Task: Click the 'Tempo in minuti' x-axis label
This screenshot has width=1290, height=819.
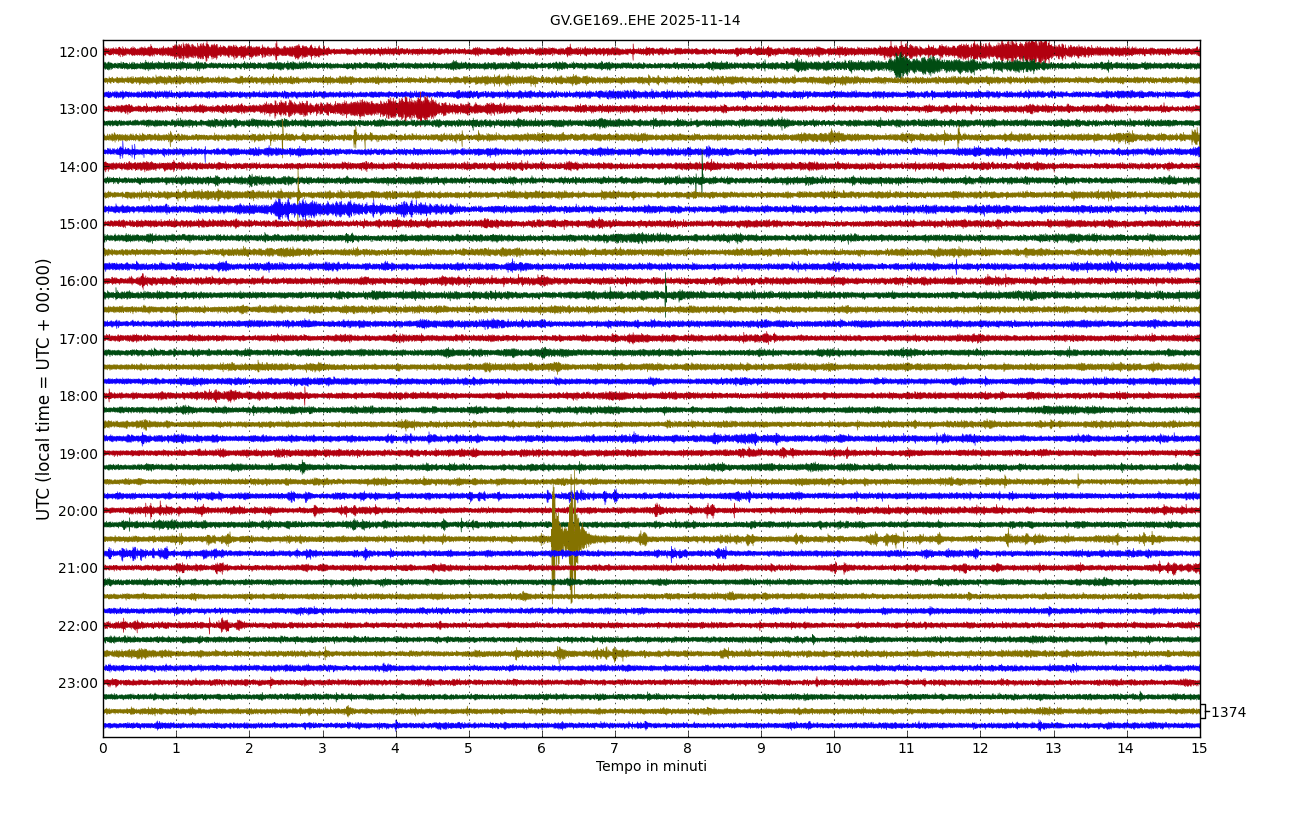Action: (x=651, y=767)
